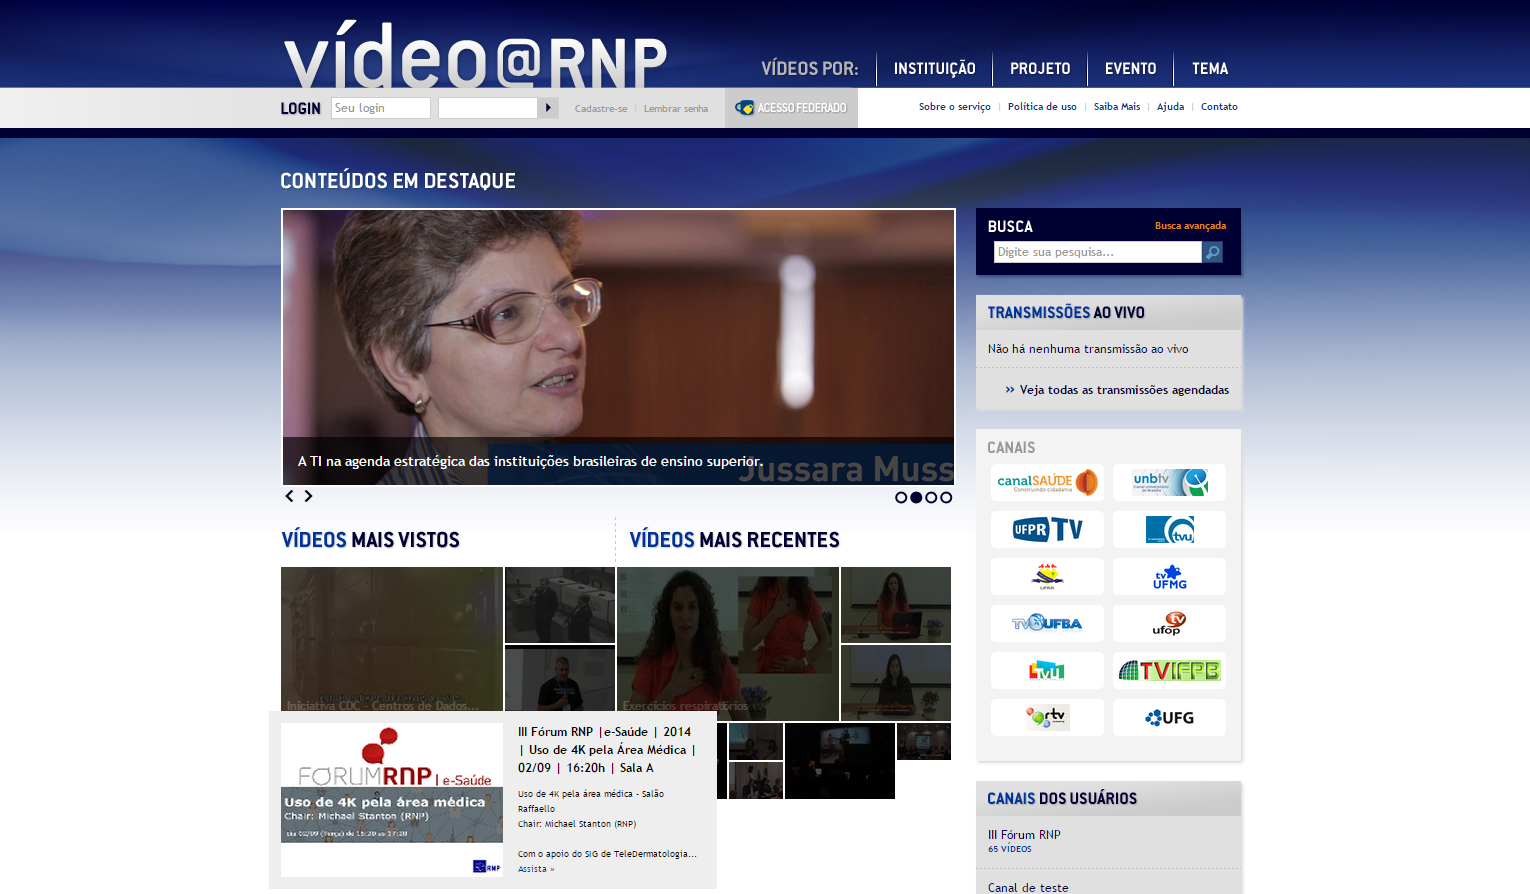Open the UFG channel logo
Viewport: 1530px width, 894px height.
point(1169,718)
